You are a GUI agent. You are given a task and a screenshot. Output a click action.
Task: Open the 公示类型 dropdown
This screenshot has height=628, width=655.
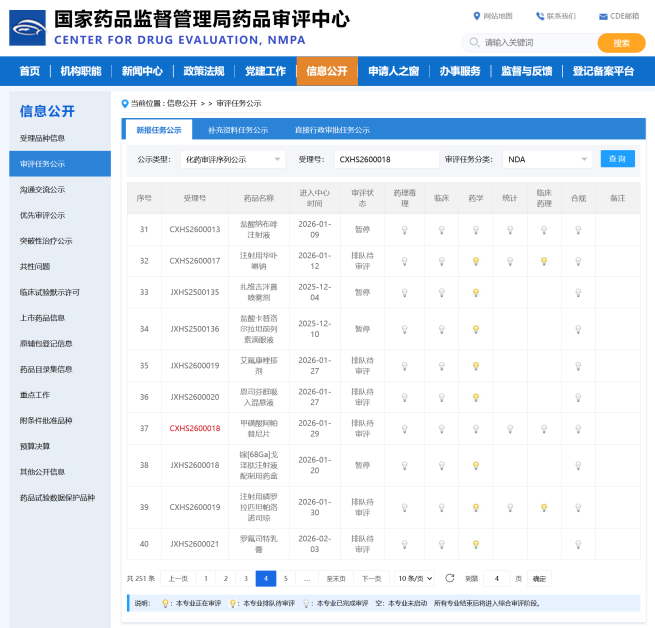[233, 159]
